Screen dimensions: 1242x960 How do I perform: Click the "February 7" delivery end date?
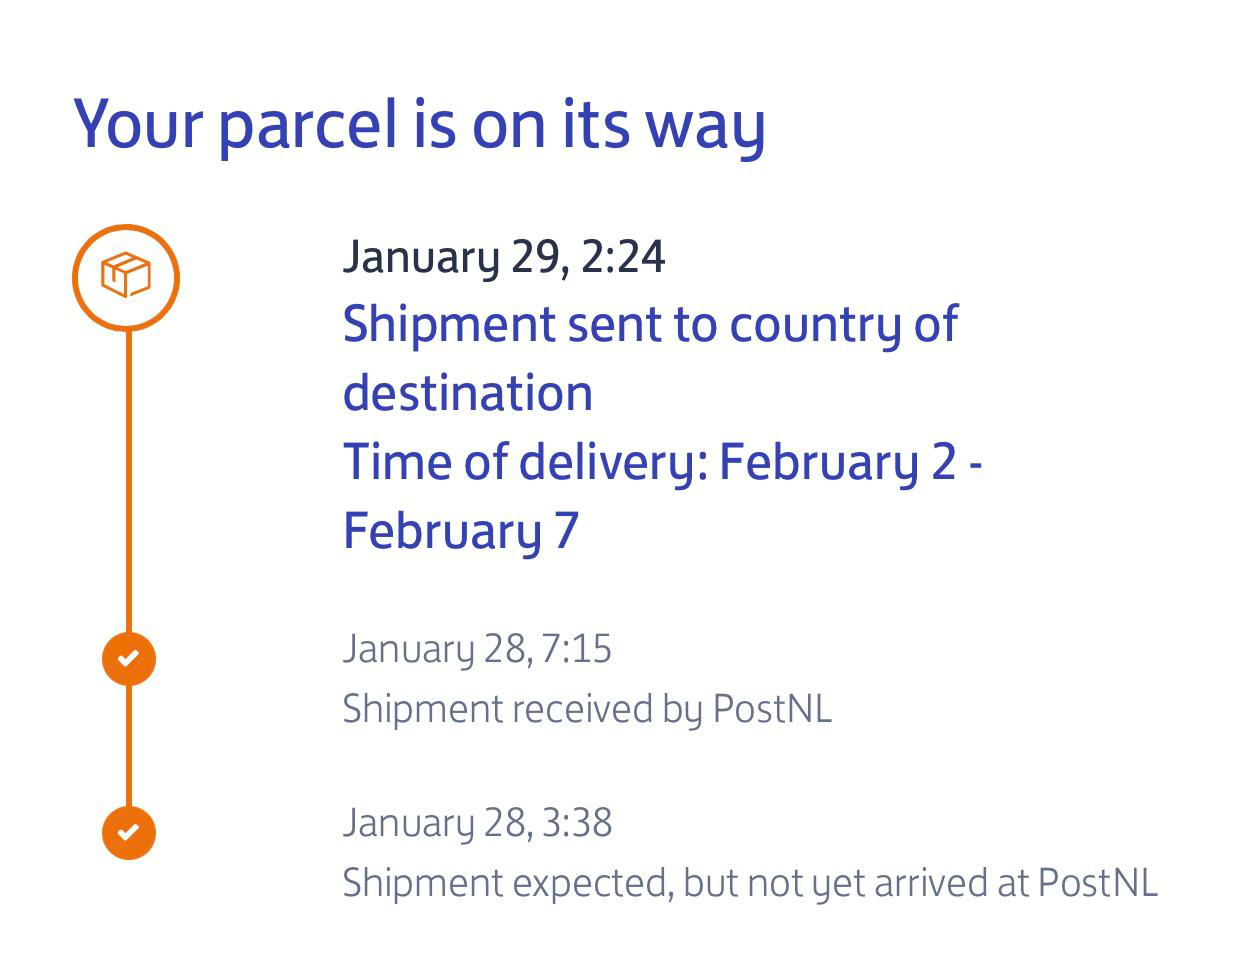[460, 530]
